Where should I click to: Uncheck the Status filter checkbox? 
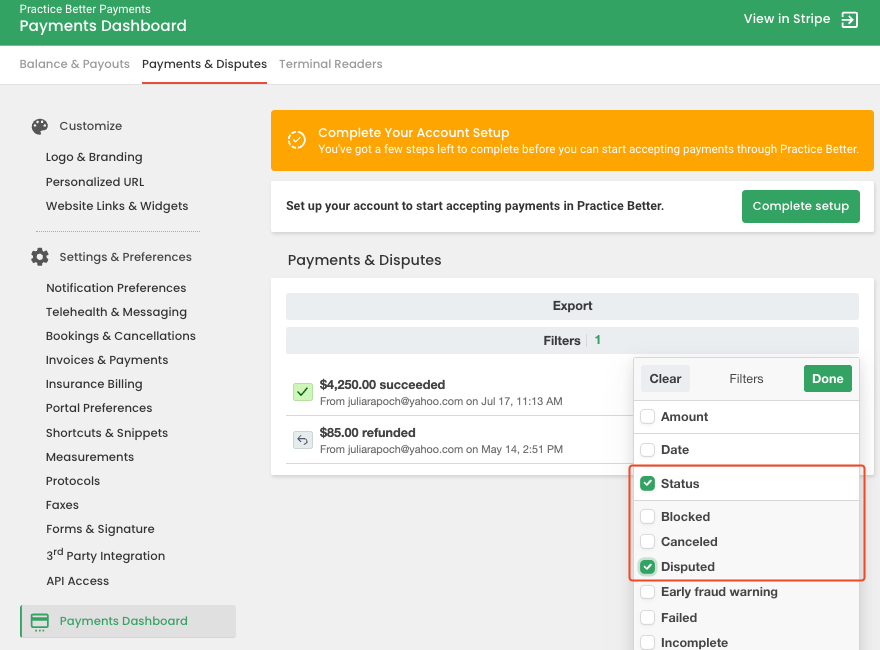click(648, 483)
